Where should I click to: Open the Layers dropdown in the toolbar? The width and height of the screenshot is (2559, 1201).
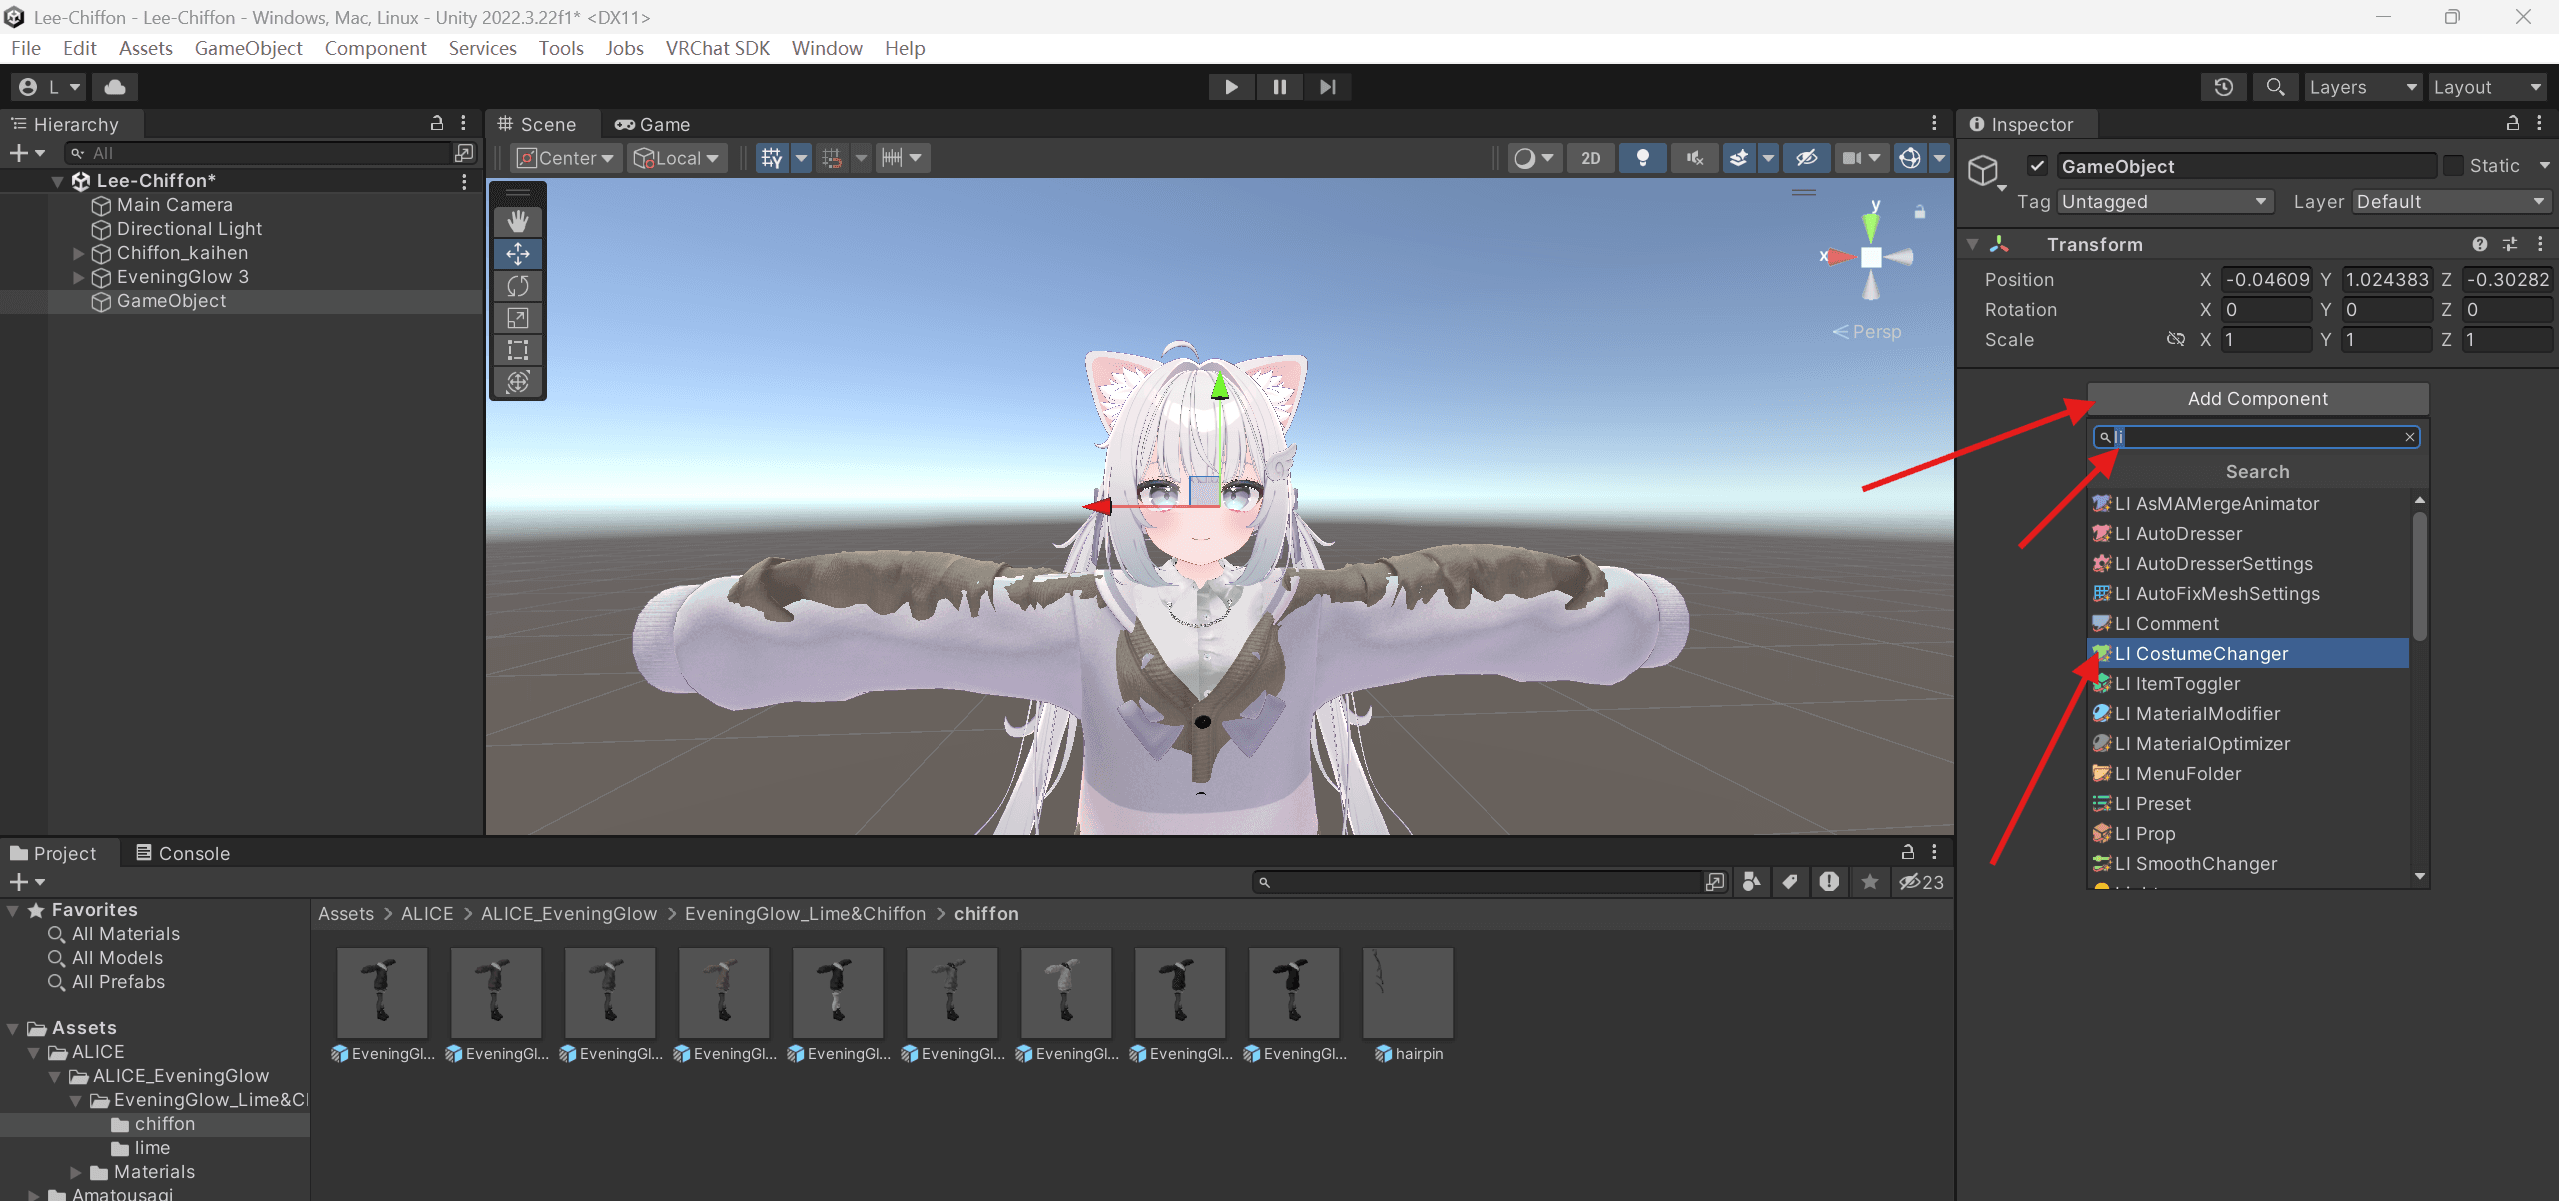click(2363, 87)
